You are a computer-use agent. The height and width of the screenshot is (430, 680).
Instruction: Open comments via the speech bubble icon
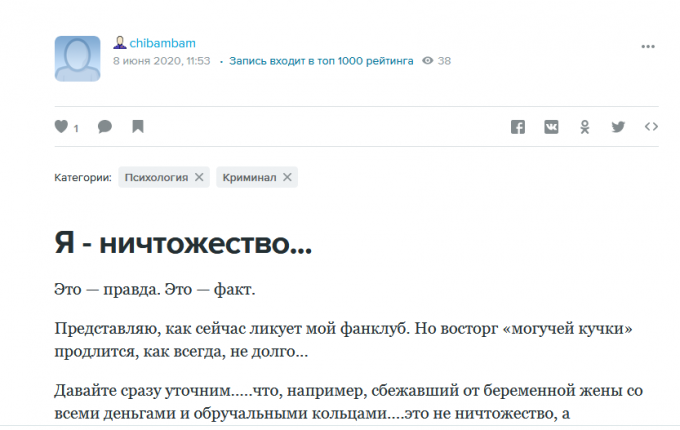[105, 127]
